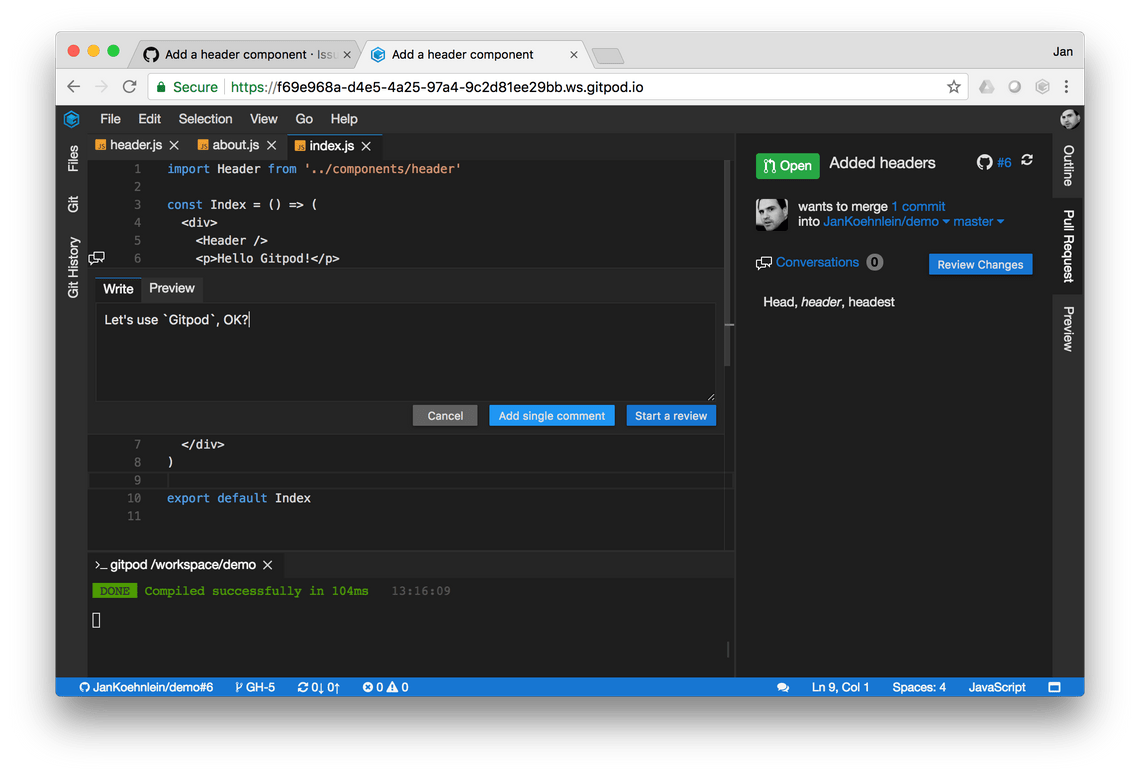Toggle the bottom panel icon in the status bar
This screenshot has height=776, width=1140.
1054,687
